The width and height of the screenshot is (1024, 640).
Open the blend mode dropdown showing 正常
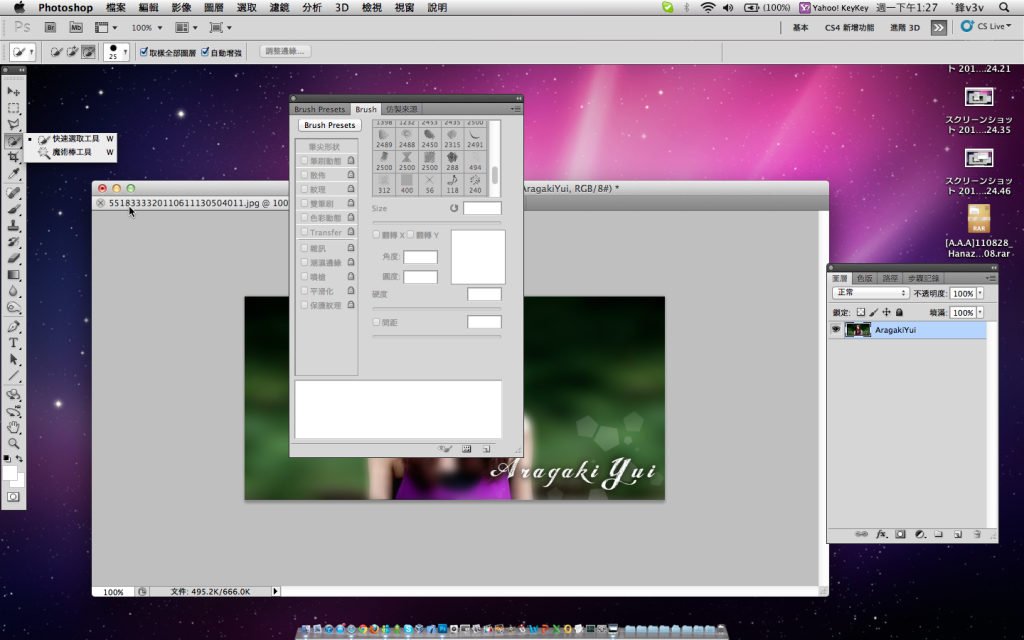click(870, 294)
